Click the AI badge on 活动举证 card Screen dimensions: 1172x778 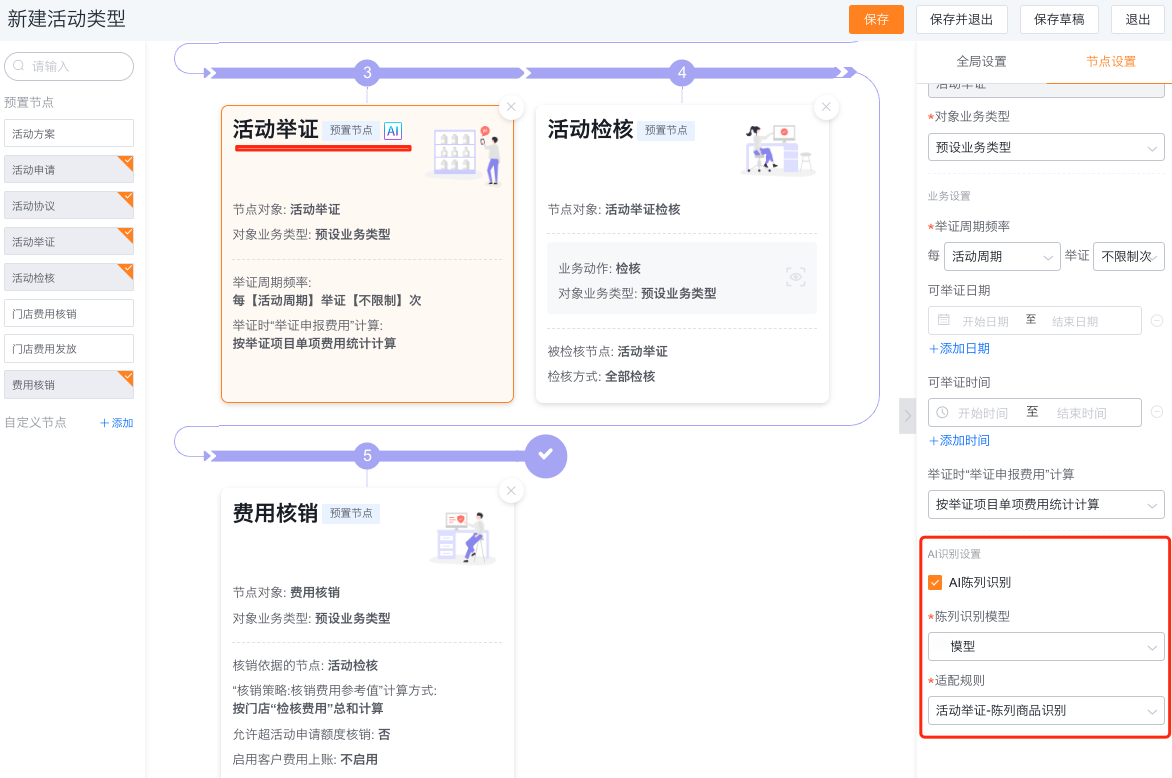pyautogui.click(x=393, y=131)
